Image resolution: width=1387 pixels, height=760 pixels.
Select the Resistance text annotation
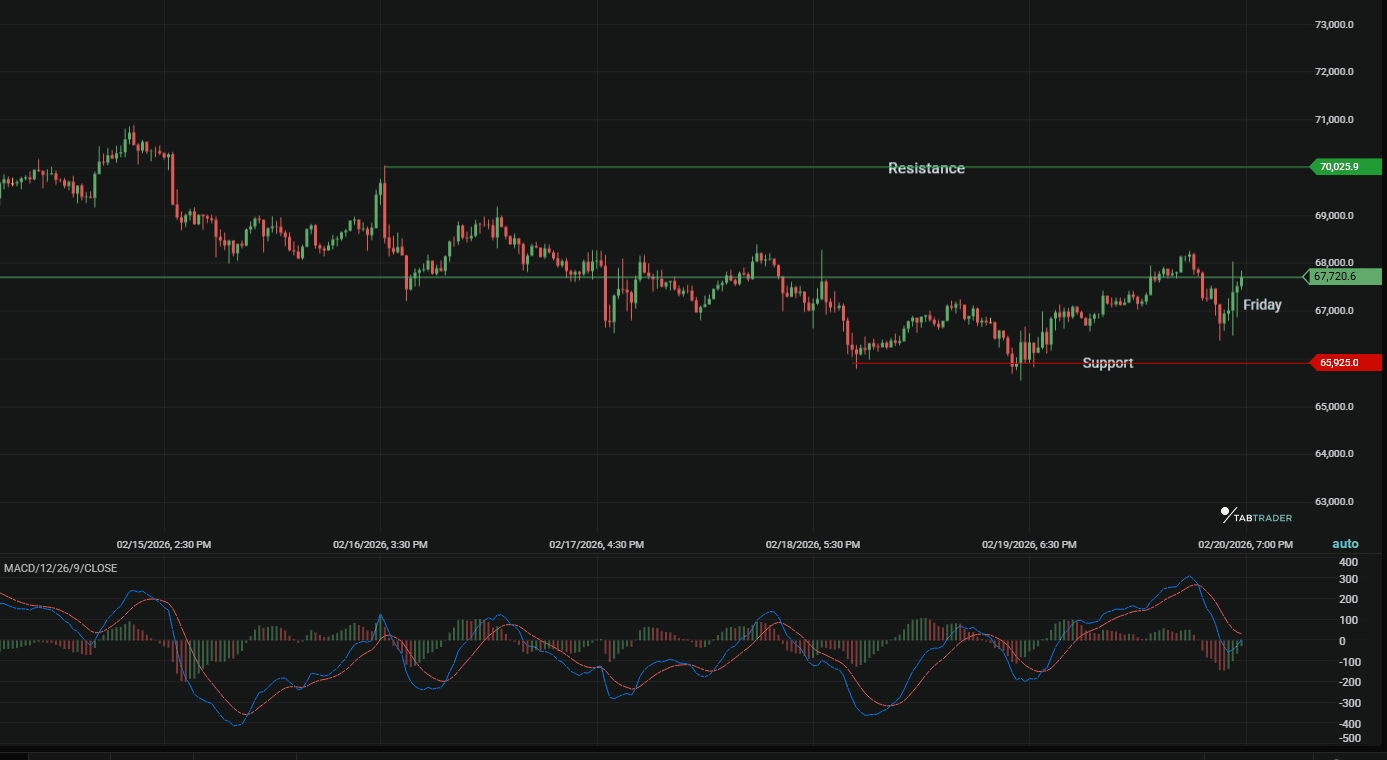tap(926, 168)
